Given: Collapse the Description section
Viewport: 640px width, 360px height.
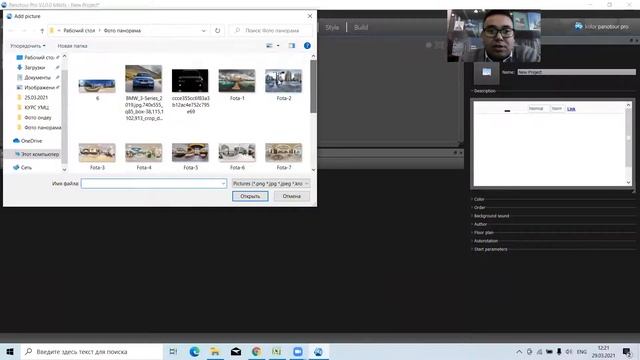Looking at the screenshot, I should click(x=484, y=91).
